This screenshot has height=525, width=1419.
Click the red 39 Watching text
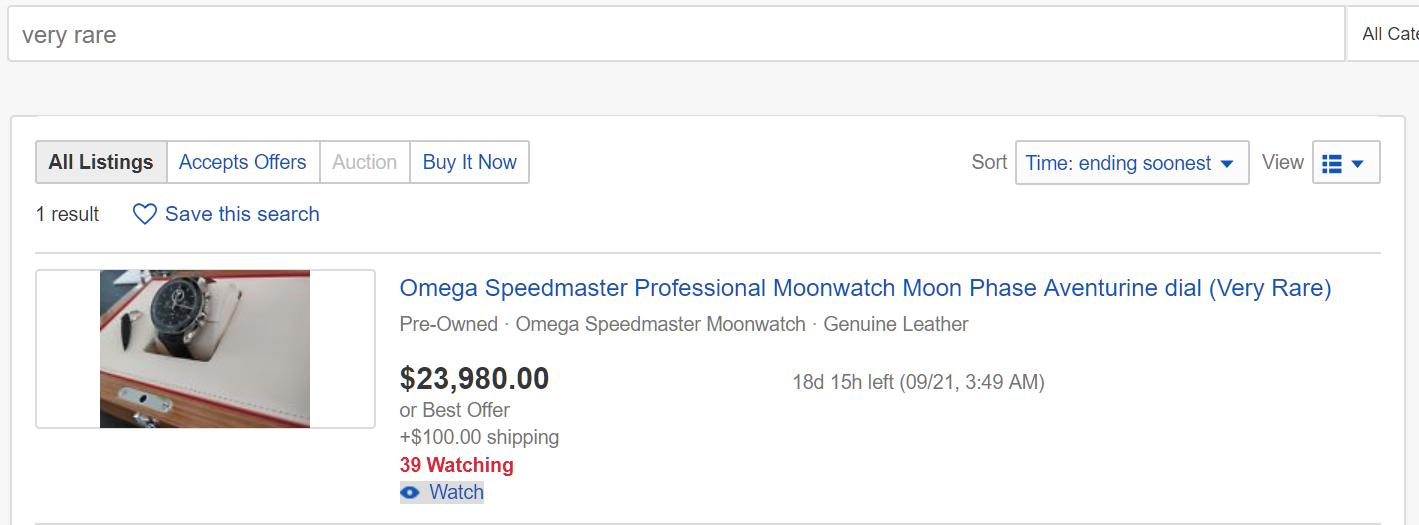pos(456,465)
